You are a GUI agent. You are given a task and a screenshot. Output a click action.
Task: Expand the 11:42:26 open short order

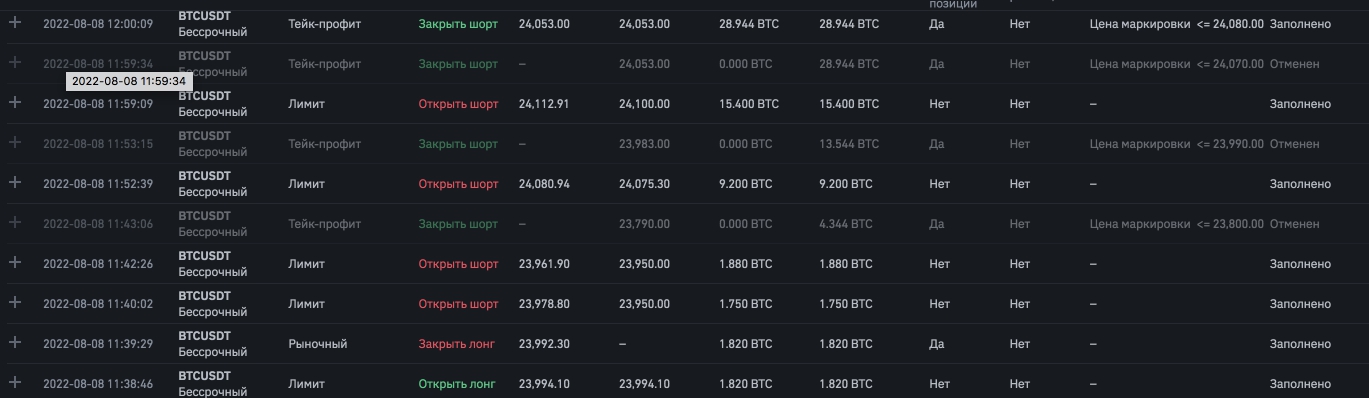tap(15, 262)
